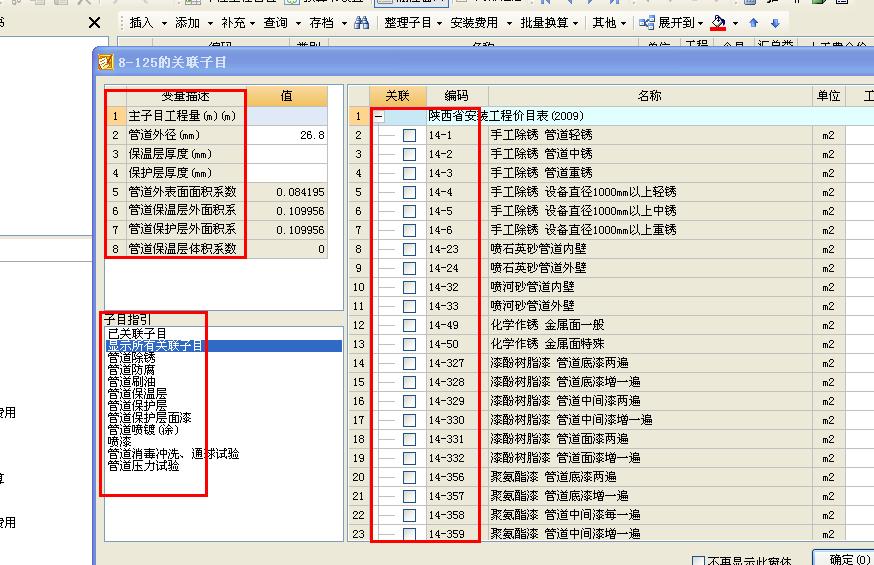Click the 8-125的关联子目 dialog title icon
This screenshot has width=874, height=565.
click(105, 62)
